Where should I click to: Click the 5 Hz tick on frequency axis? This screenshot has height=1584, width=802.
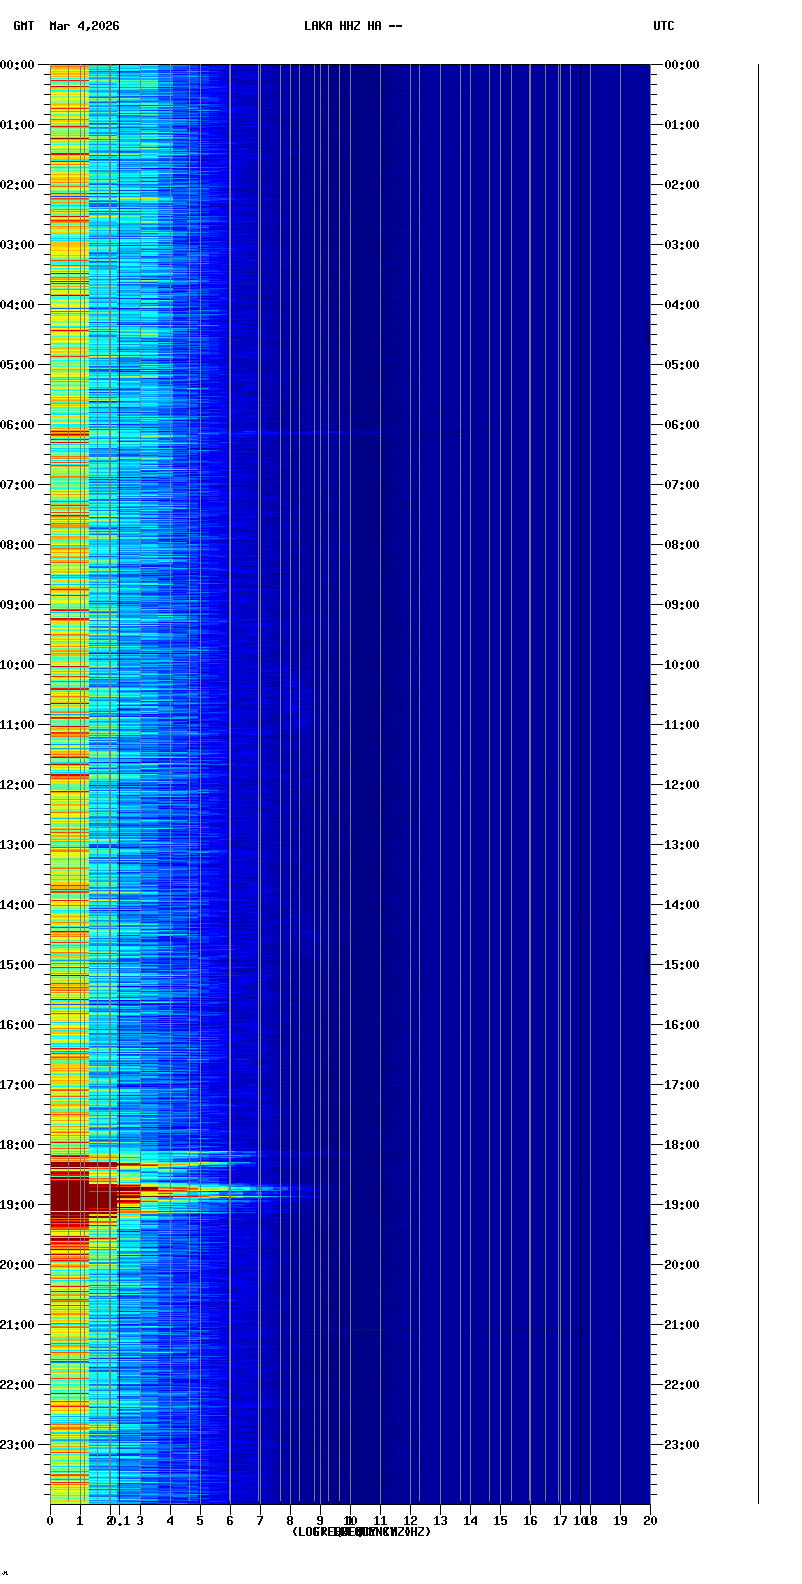click(x=200, y=1521)
